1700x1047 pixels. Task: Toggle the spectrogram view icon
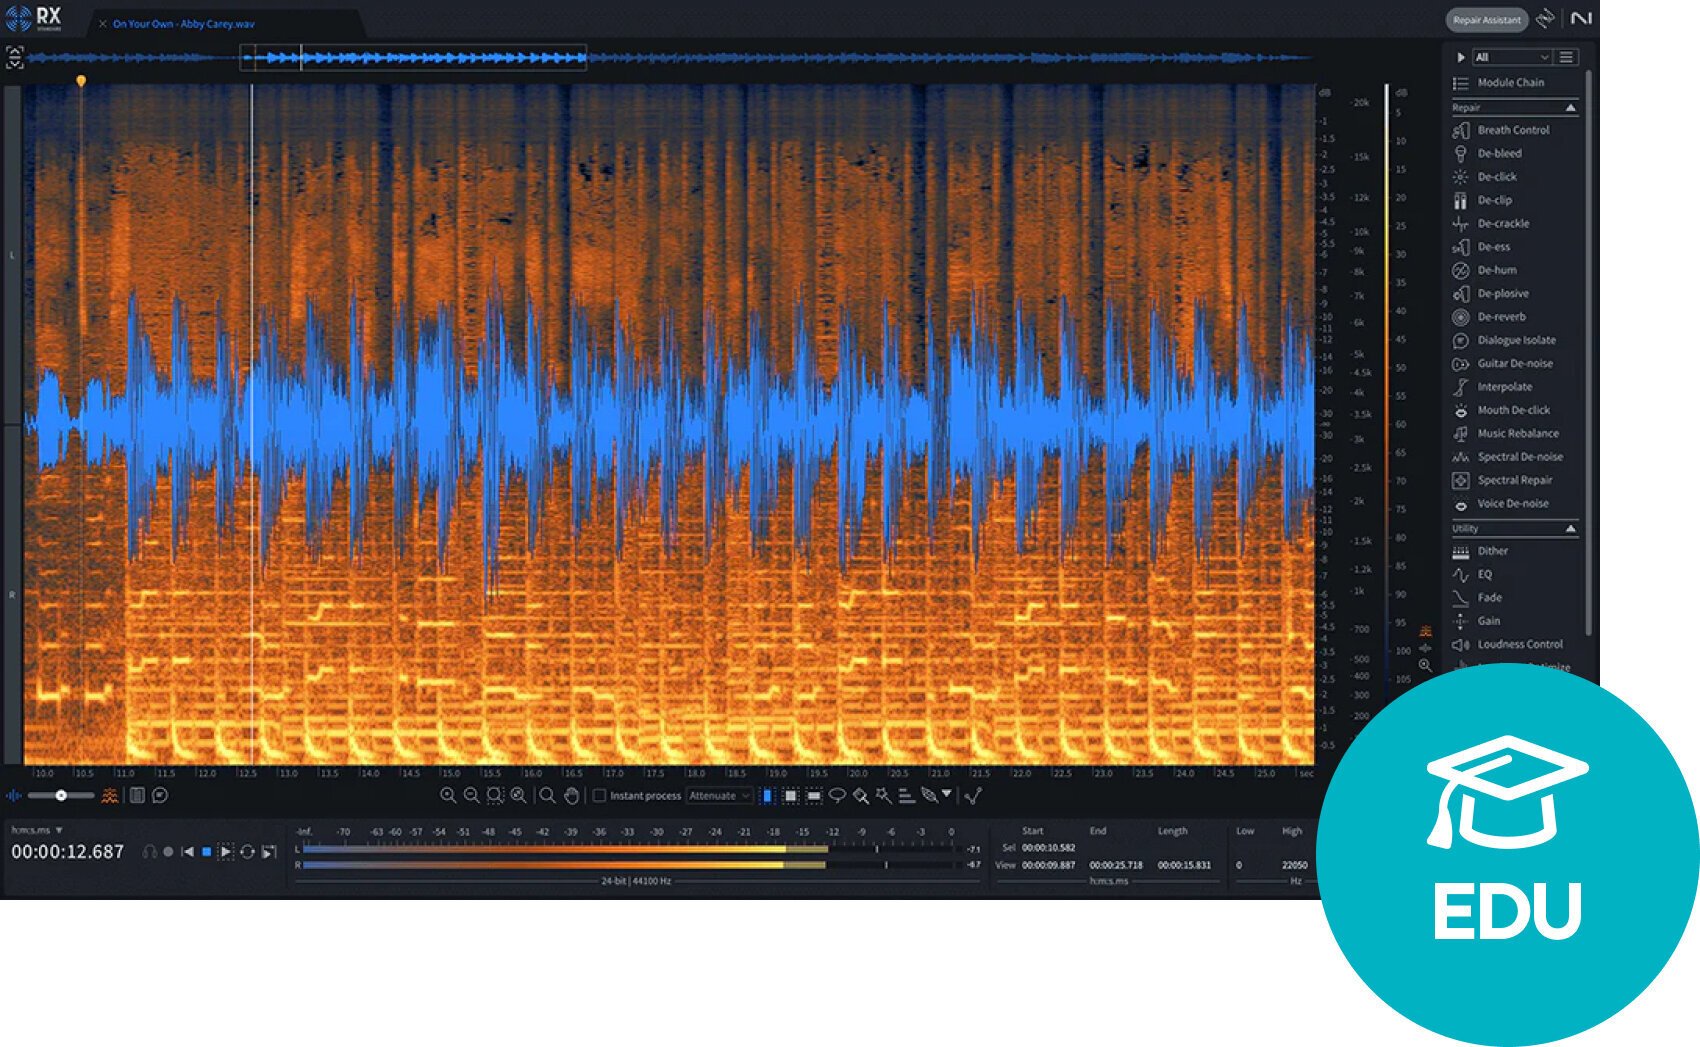pyautogui.click(x=110, y=796)
